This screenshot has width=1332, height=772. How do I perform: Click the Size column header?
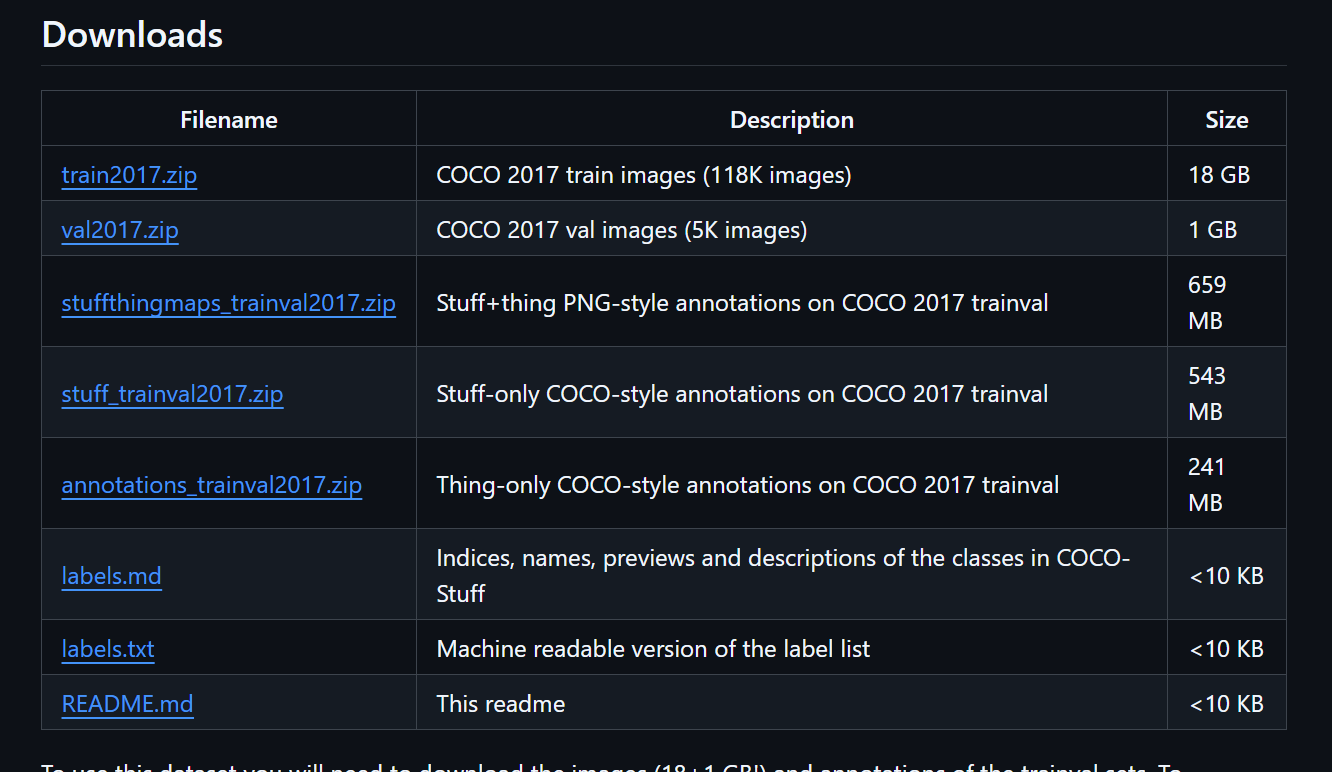point(1226,119)
